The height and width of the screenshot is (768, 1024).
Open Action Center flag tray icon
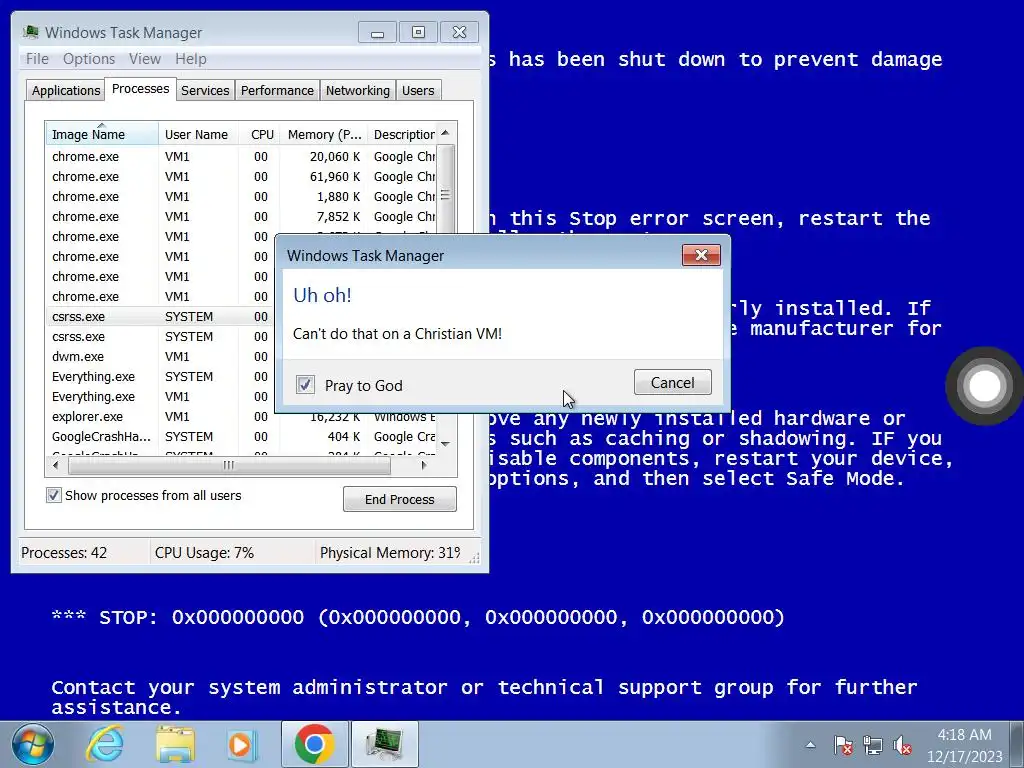pos(843,745)
